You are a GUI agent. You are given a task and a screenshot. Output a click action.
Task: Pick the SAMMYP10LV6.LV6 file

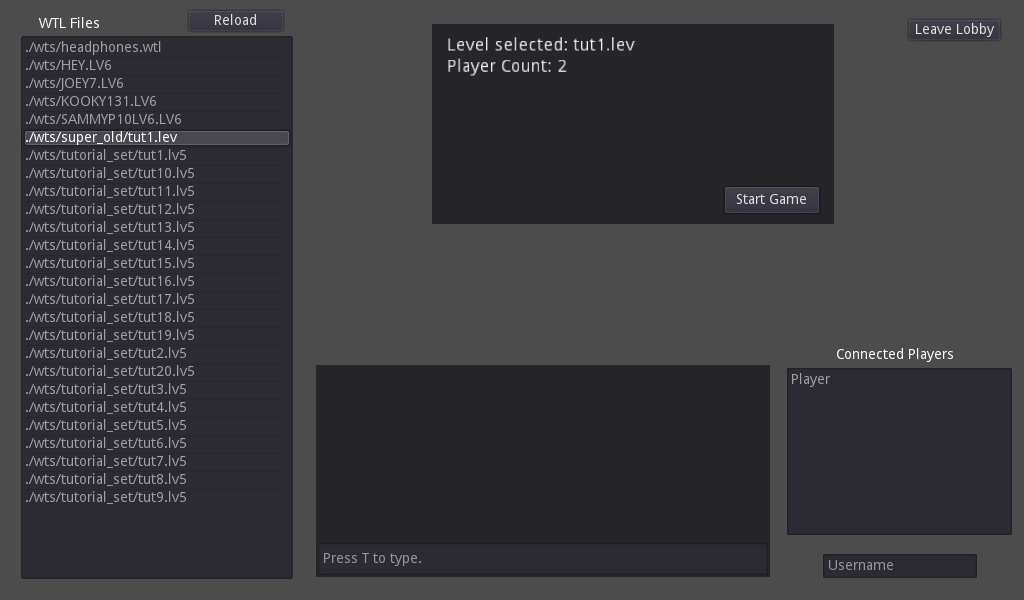104,119
